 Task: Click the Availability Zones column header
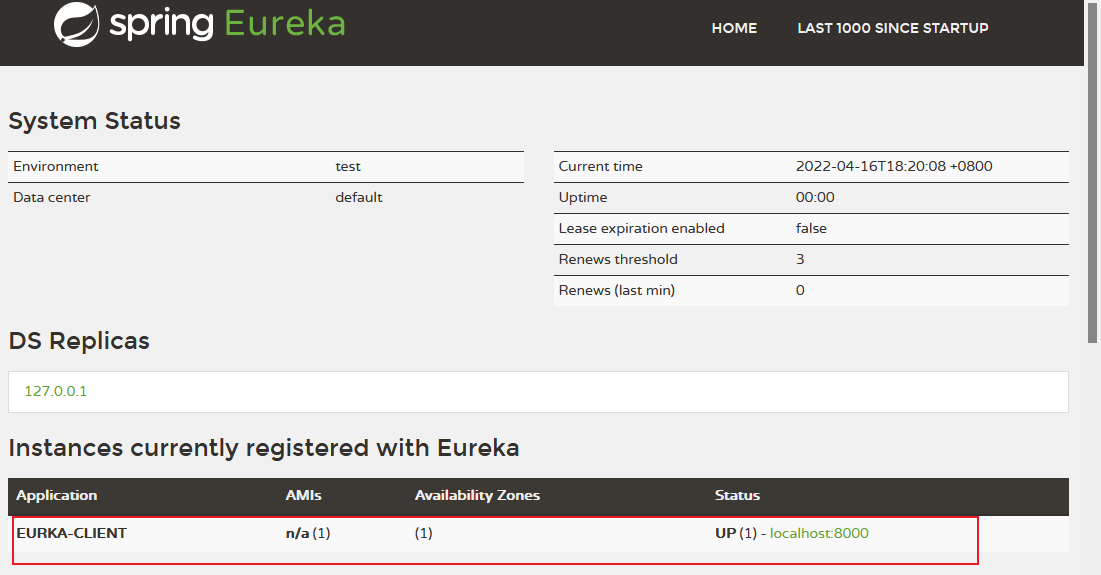click(477, 495)
